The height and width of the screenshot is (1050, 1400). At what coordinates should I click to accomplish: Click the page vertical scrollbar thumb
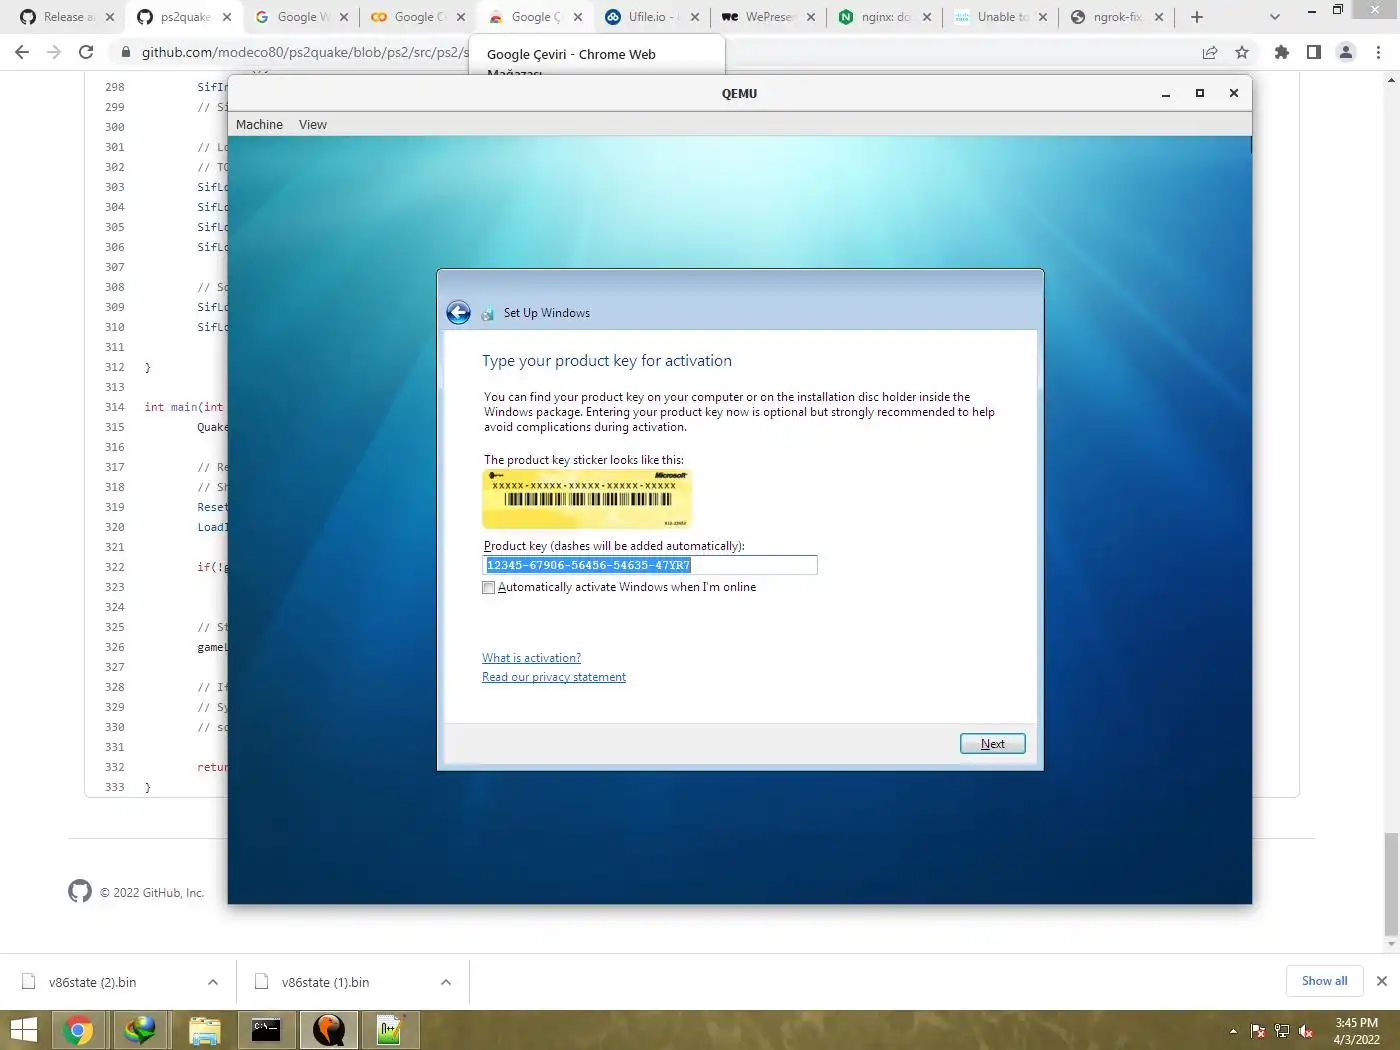[x=1391, y=885]
